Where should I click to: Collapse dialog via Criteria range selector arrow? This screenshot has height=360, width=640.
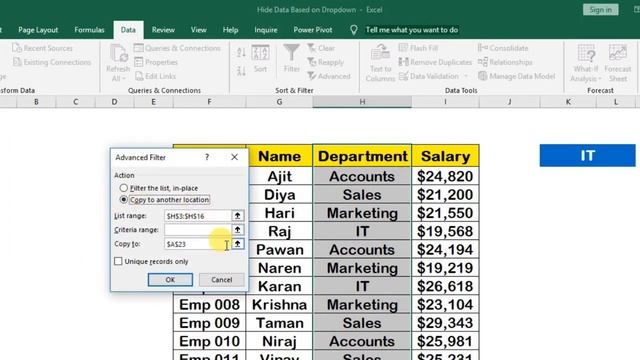pyautogui.click(x=237, y=230)
